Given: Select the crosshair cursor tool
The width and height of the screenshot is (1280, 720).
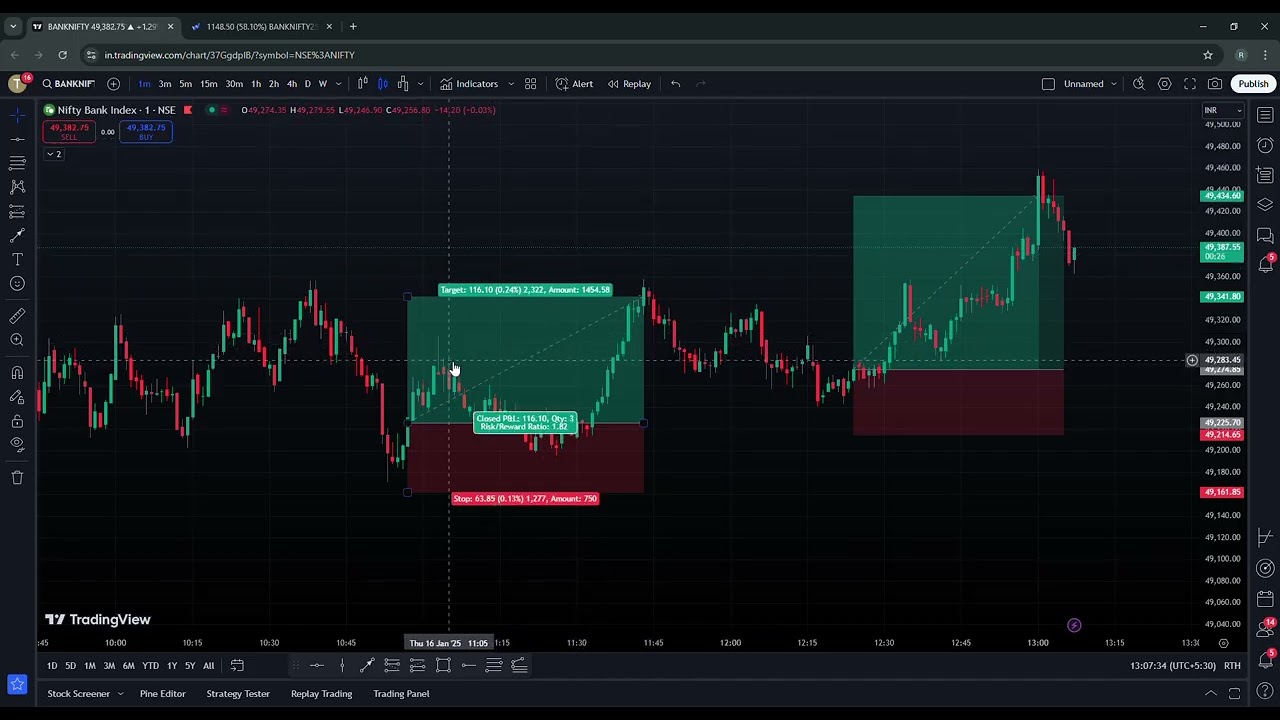Looking at the screenshot, I should (17, 115).
